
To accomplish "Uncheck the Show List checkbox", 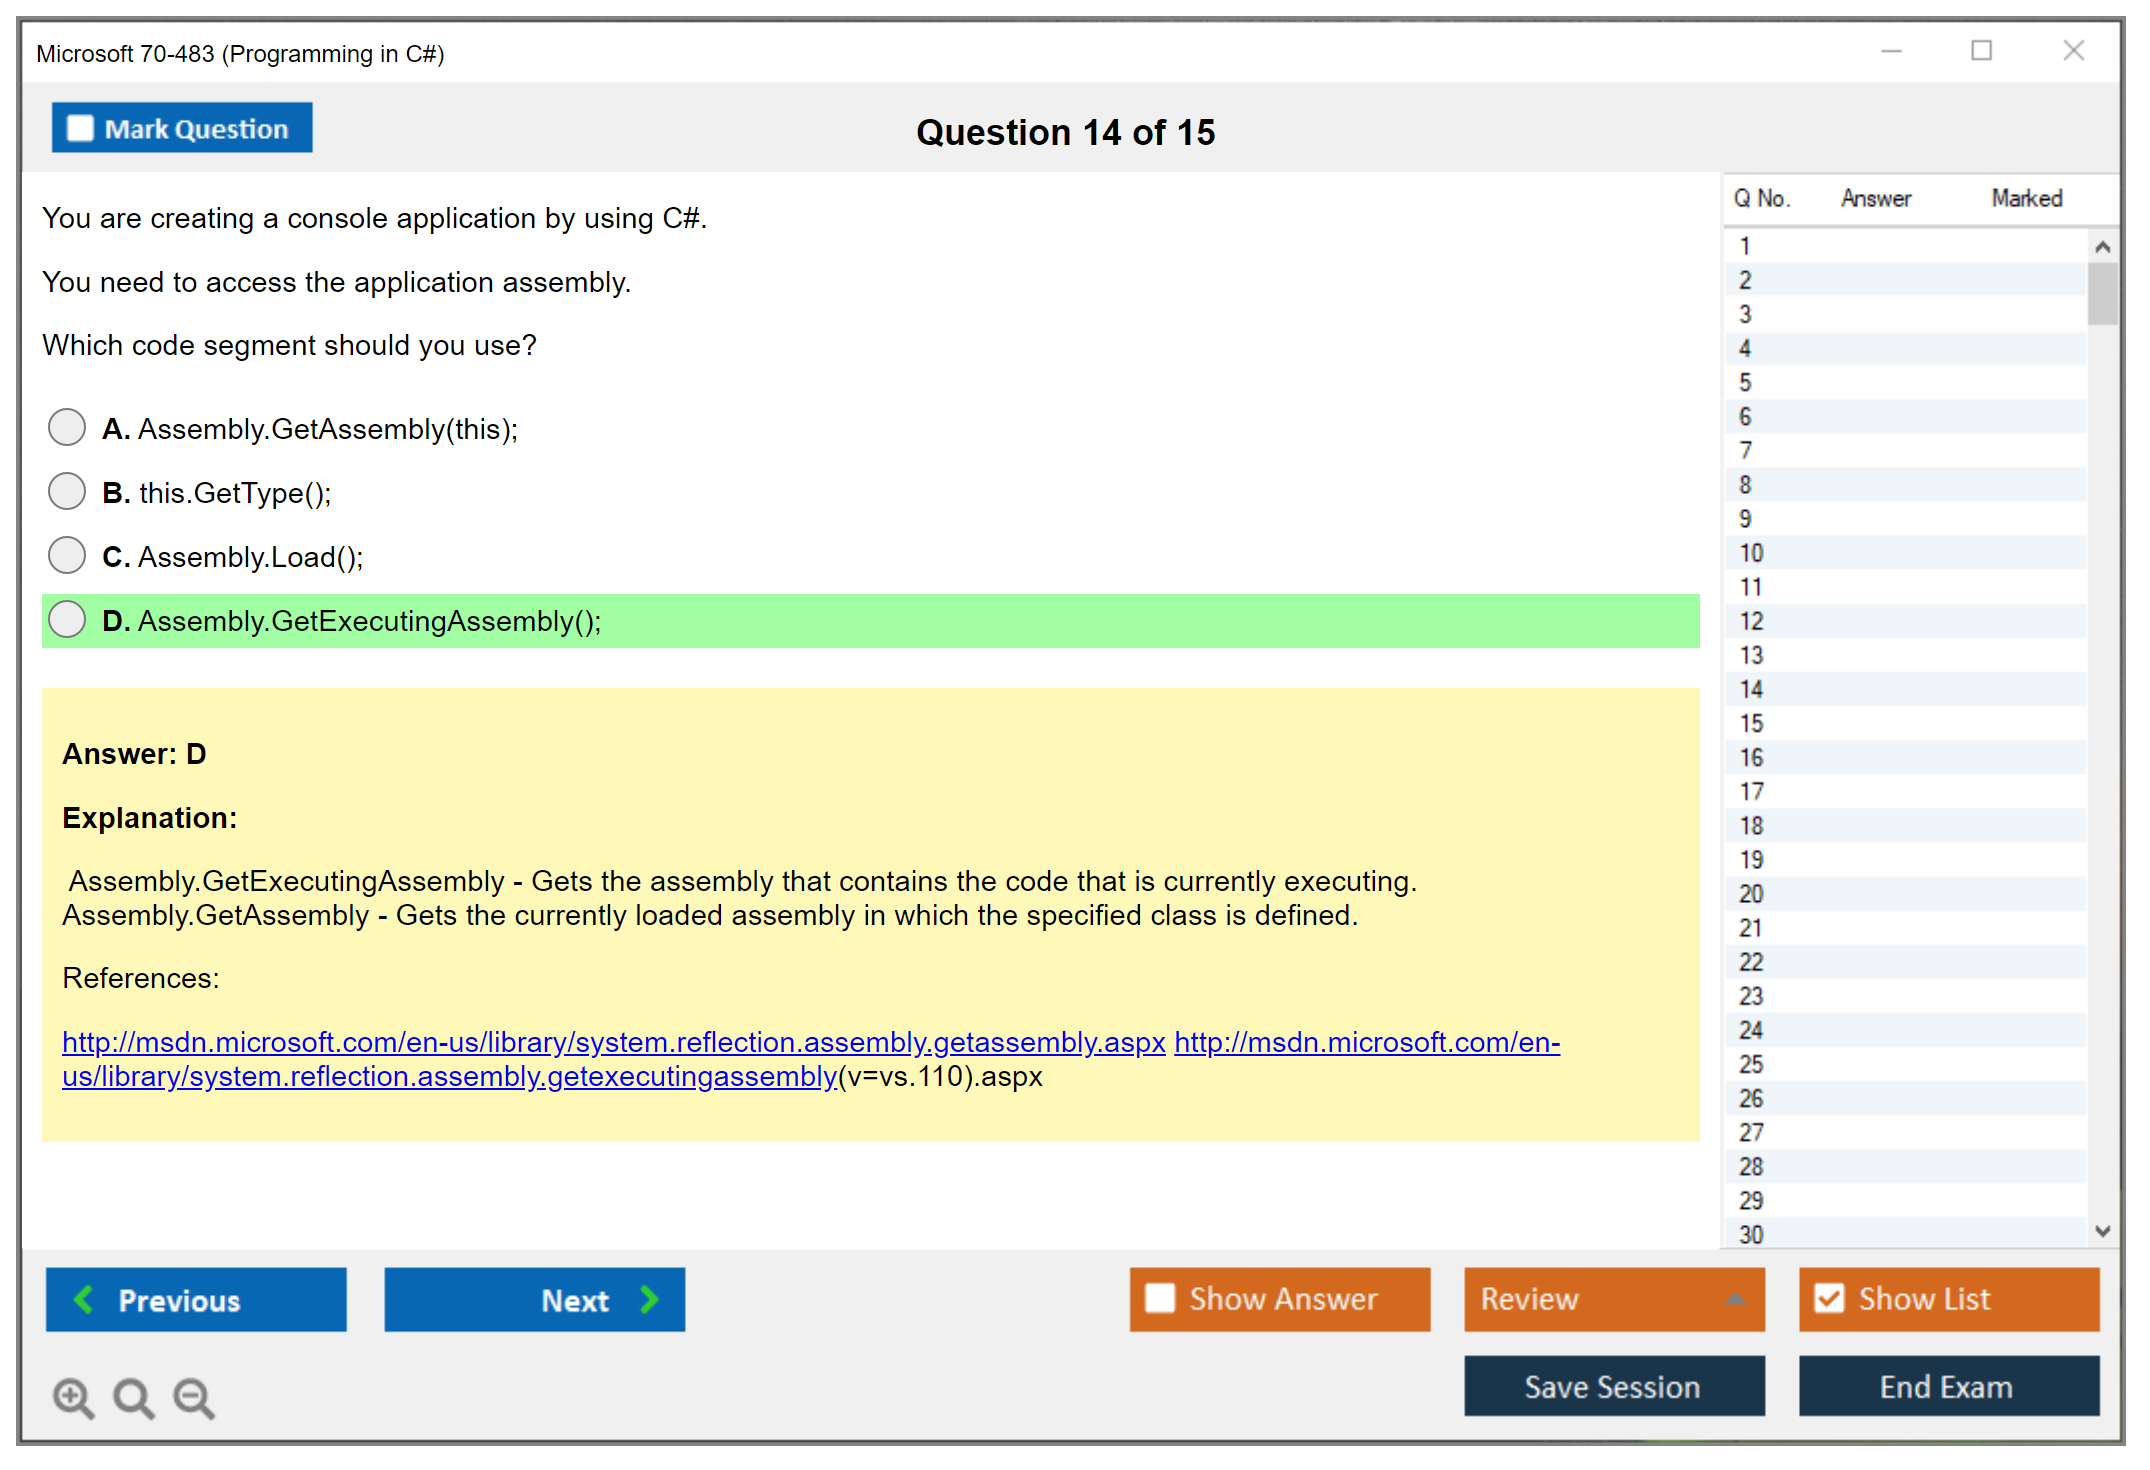I will tap(1829, 1298).
